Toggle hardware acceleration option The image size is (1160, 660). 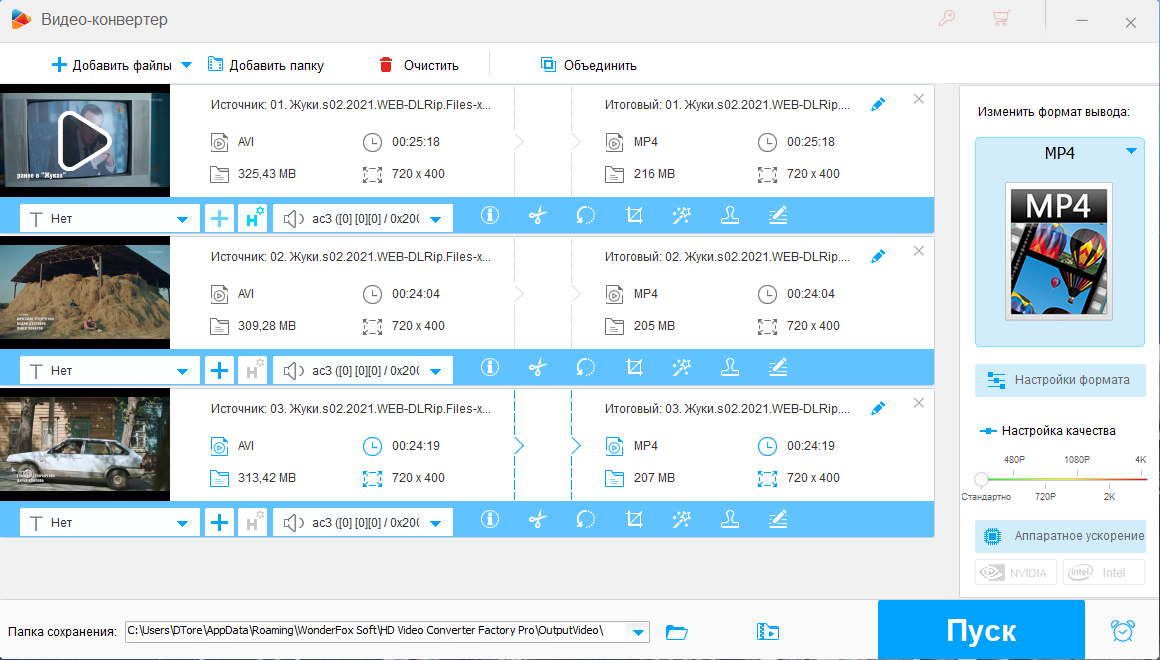pos(1060,536)
